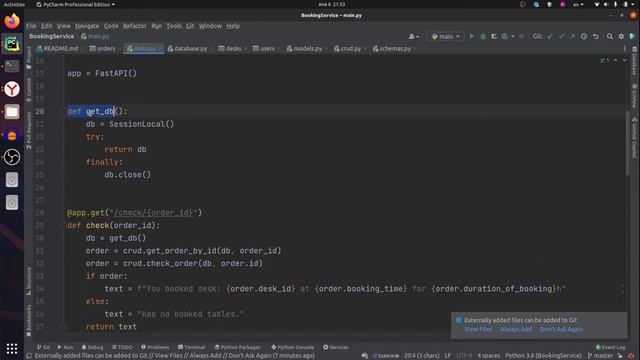Open the Python Packages tool window
This screenshot has width=640, height=360.
pyautogui.click(x=237, y=347)
